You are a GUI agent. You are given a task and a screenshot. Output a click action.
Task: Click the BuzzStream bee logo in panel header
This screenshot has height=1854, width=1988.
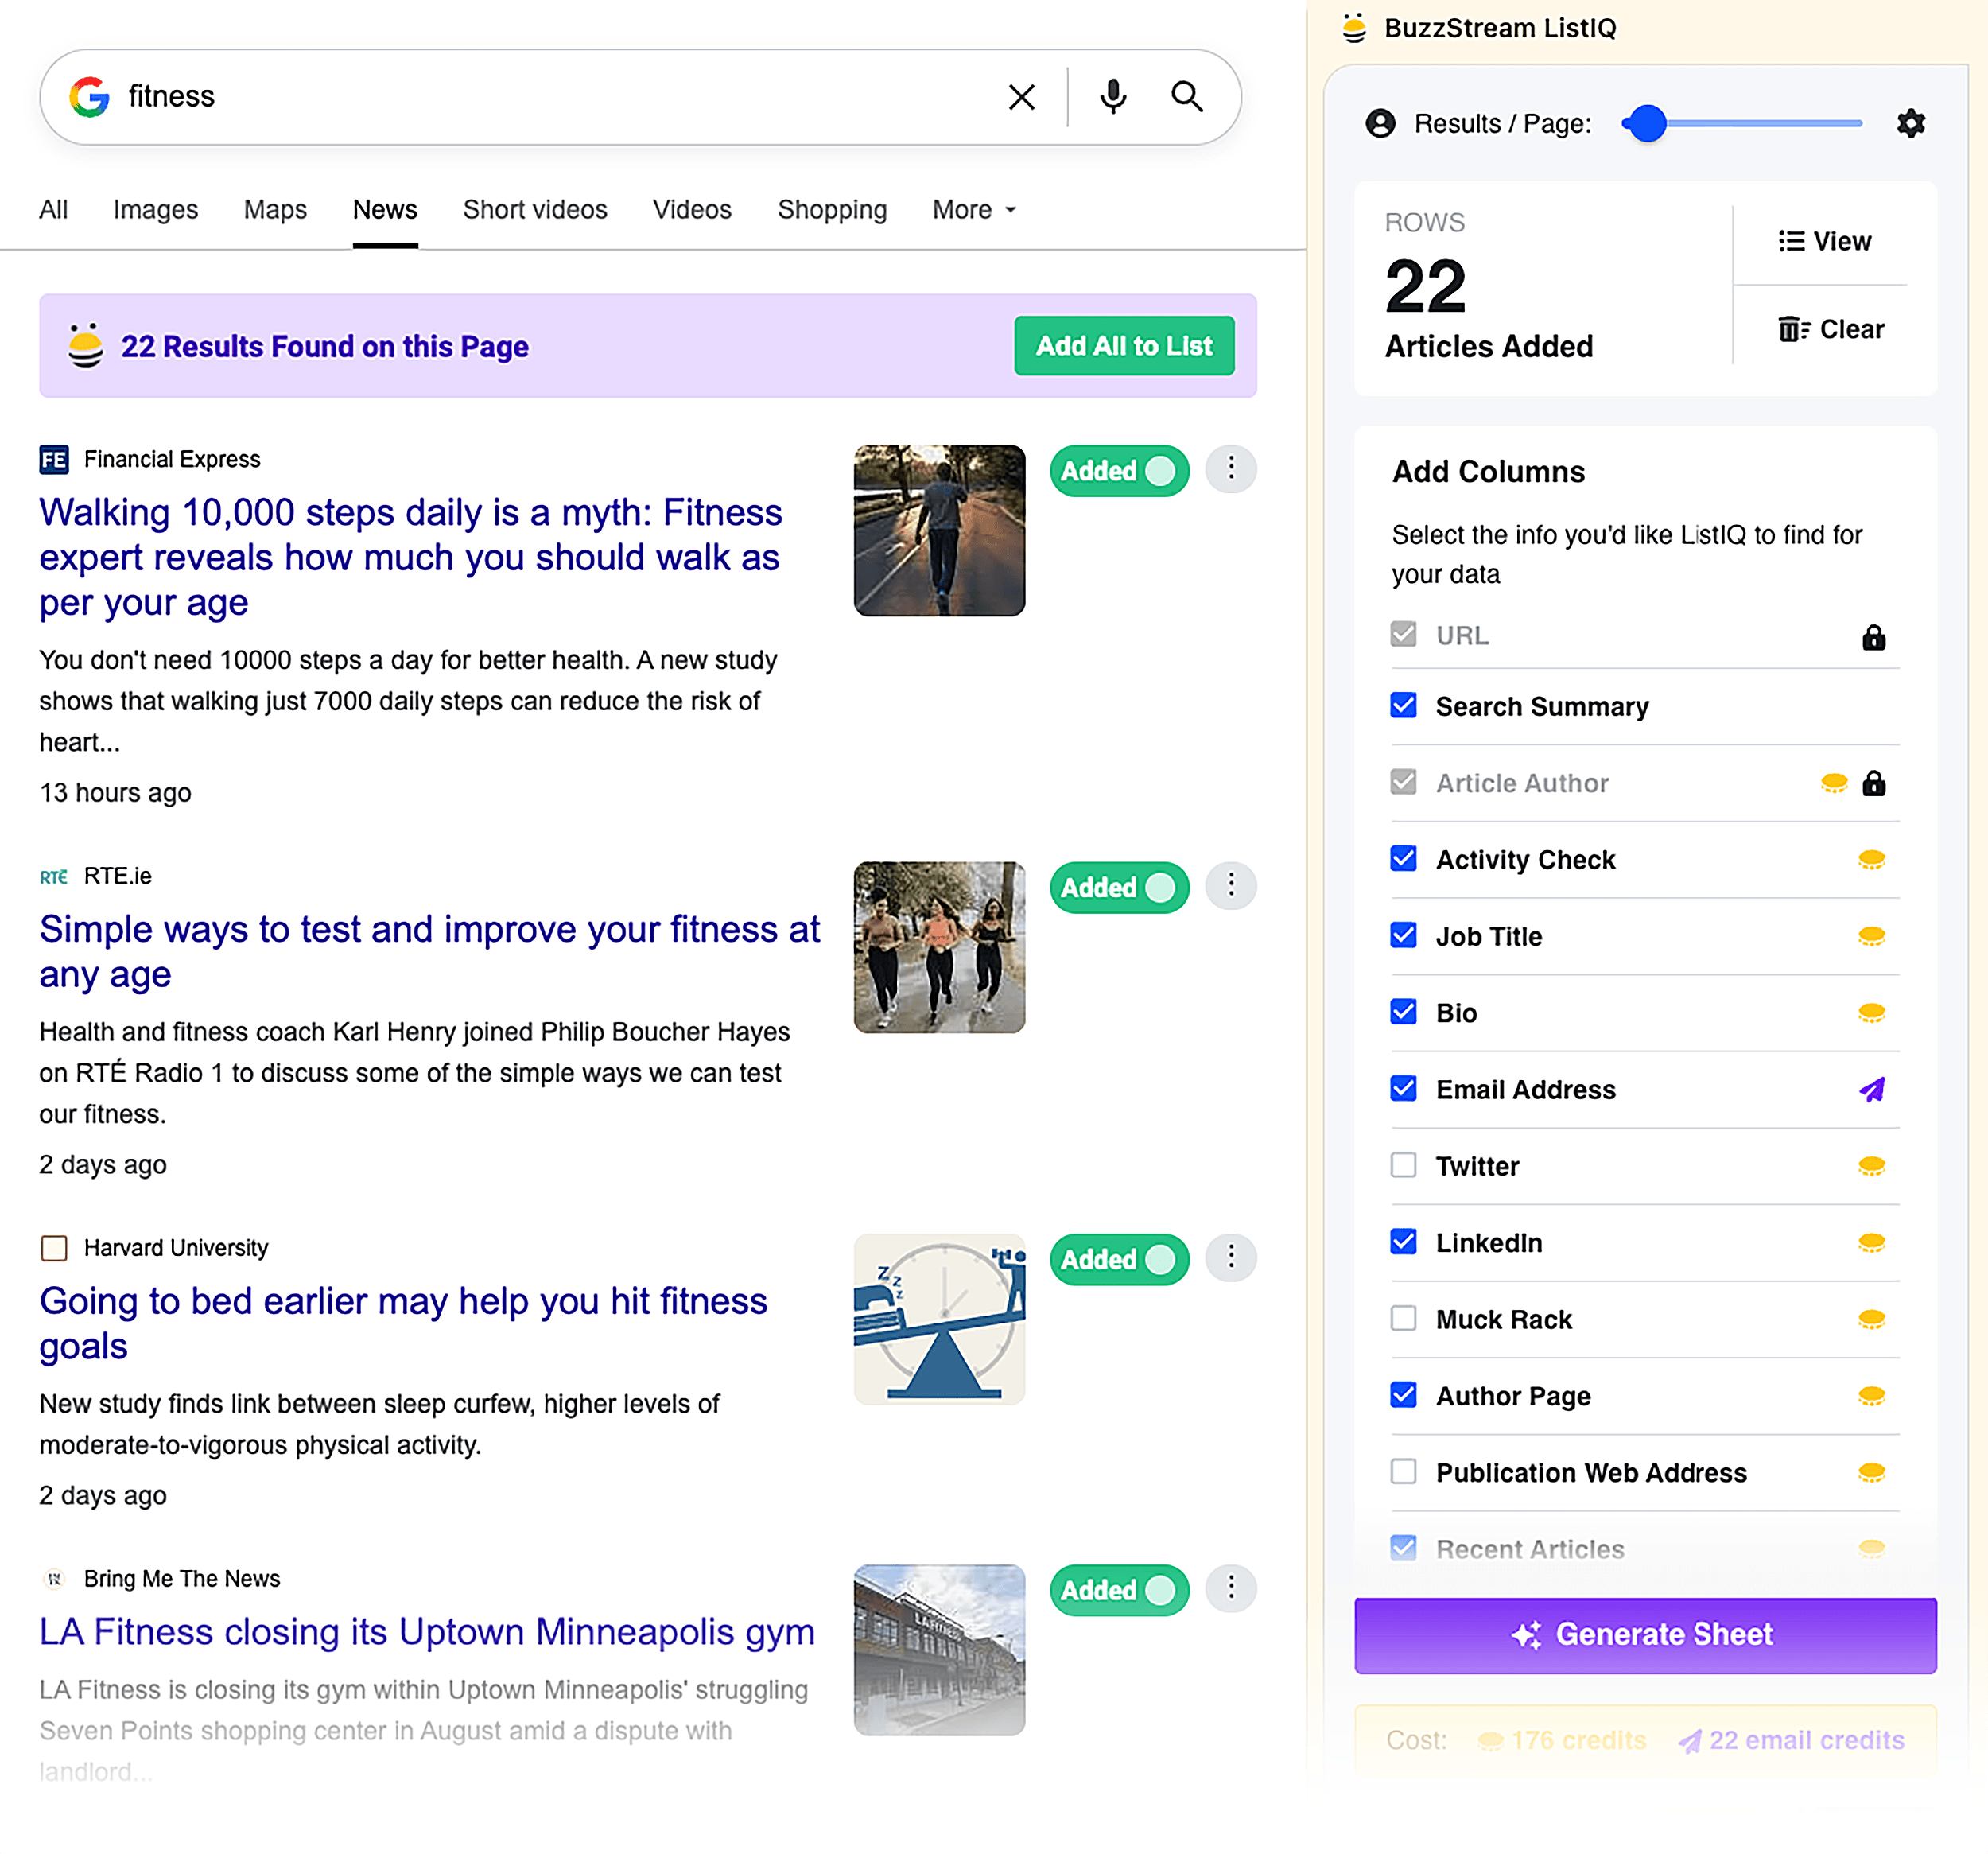pyautogui.click(x=1355, y=28)
